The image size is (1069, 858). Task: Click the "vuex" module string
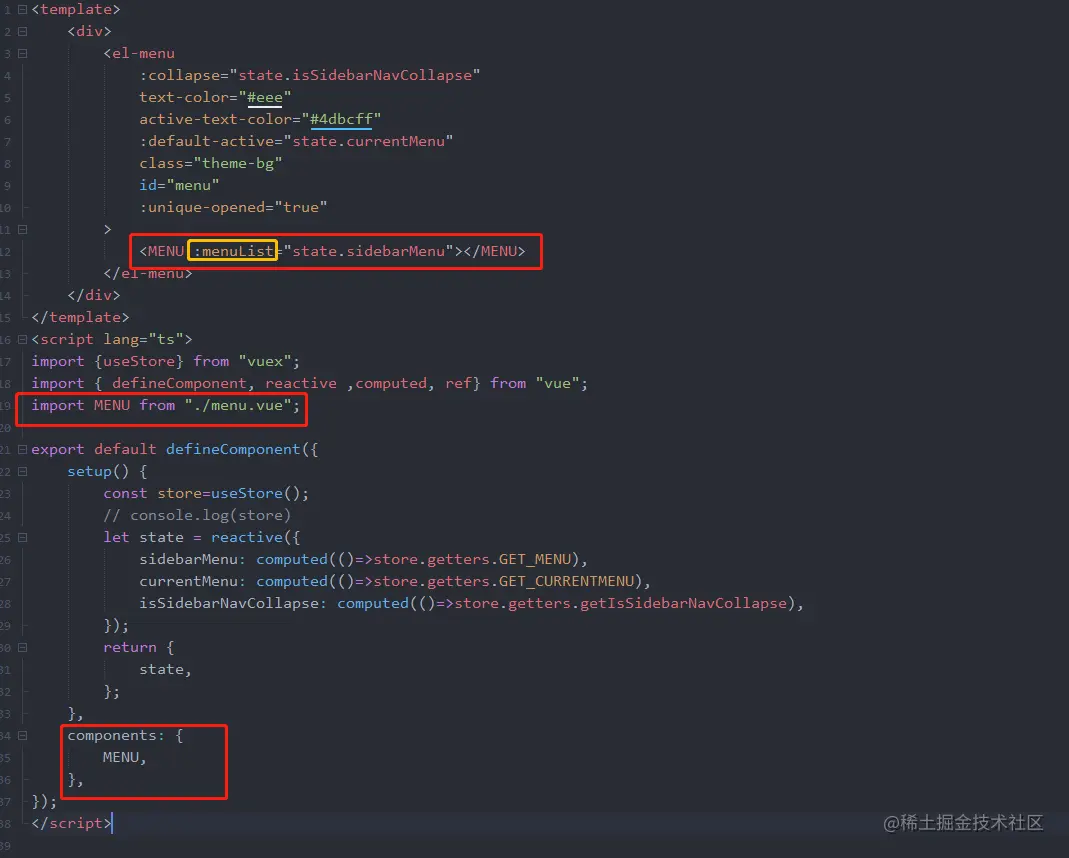point(265,361)
